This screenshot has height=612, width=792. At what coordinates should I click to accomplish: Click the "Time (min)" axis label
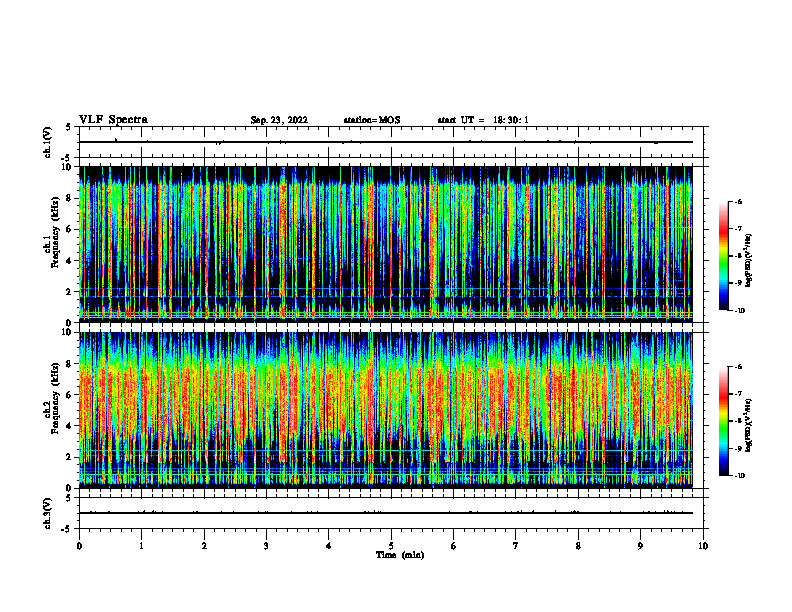[x=400, y=555]
